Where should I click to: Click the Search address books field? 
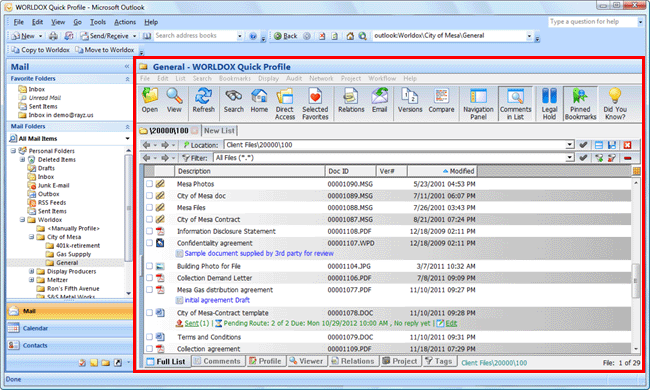pyautogui.click(x=194, y=36)
